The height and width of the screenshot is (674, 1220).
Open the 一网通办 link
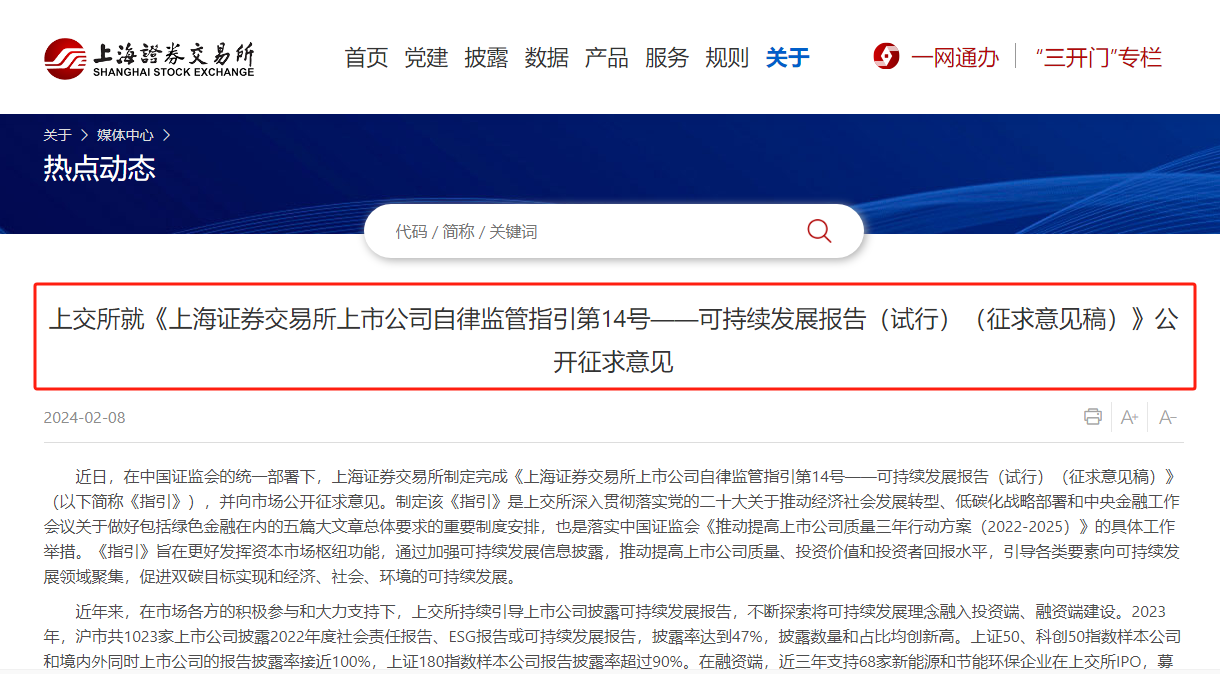[954, 58]
